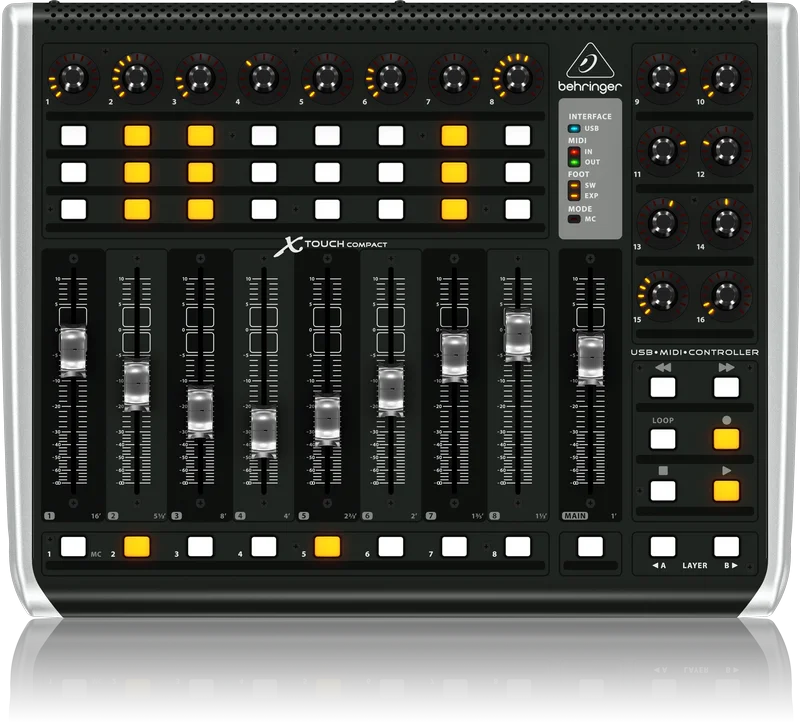The image size is (800, 724).
Task: Click second-row white button under encoder 5
Action: click(327, 172)
